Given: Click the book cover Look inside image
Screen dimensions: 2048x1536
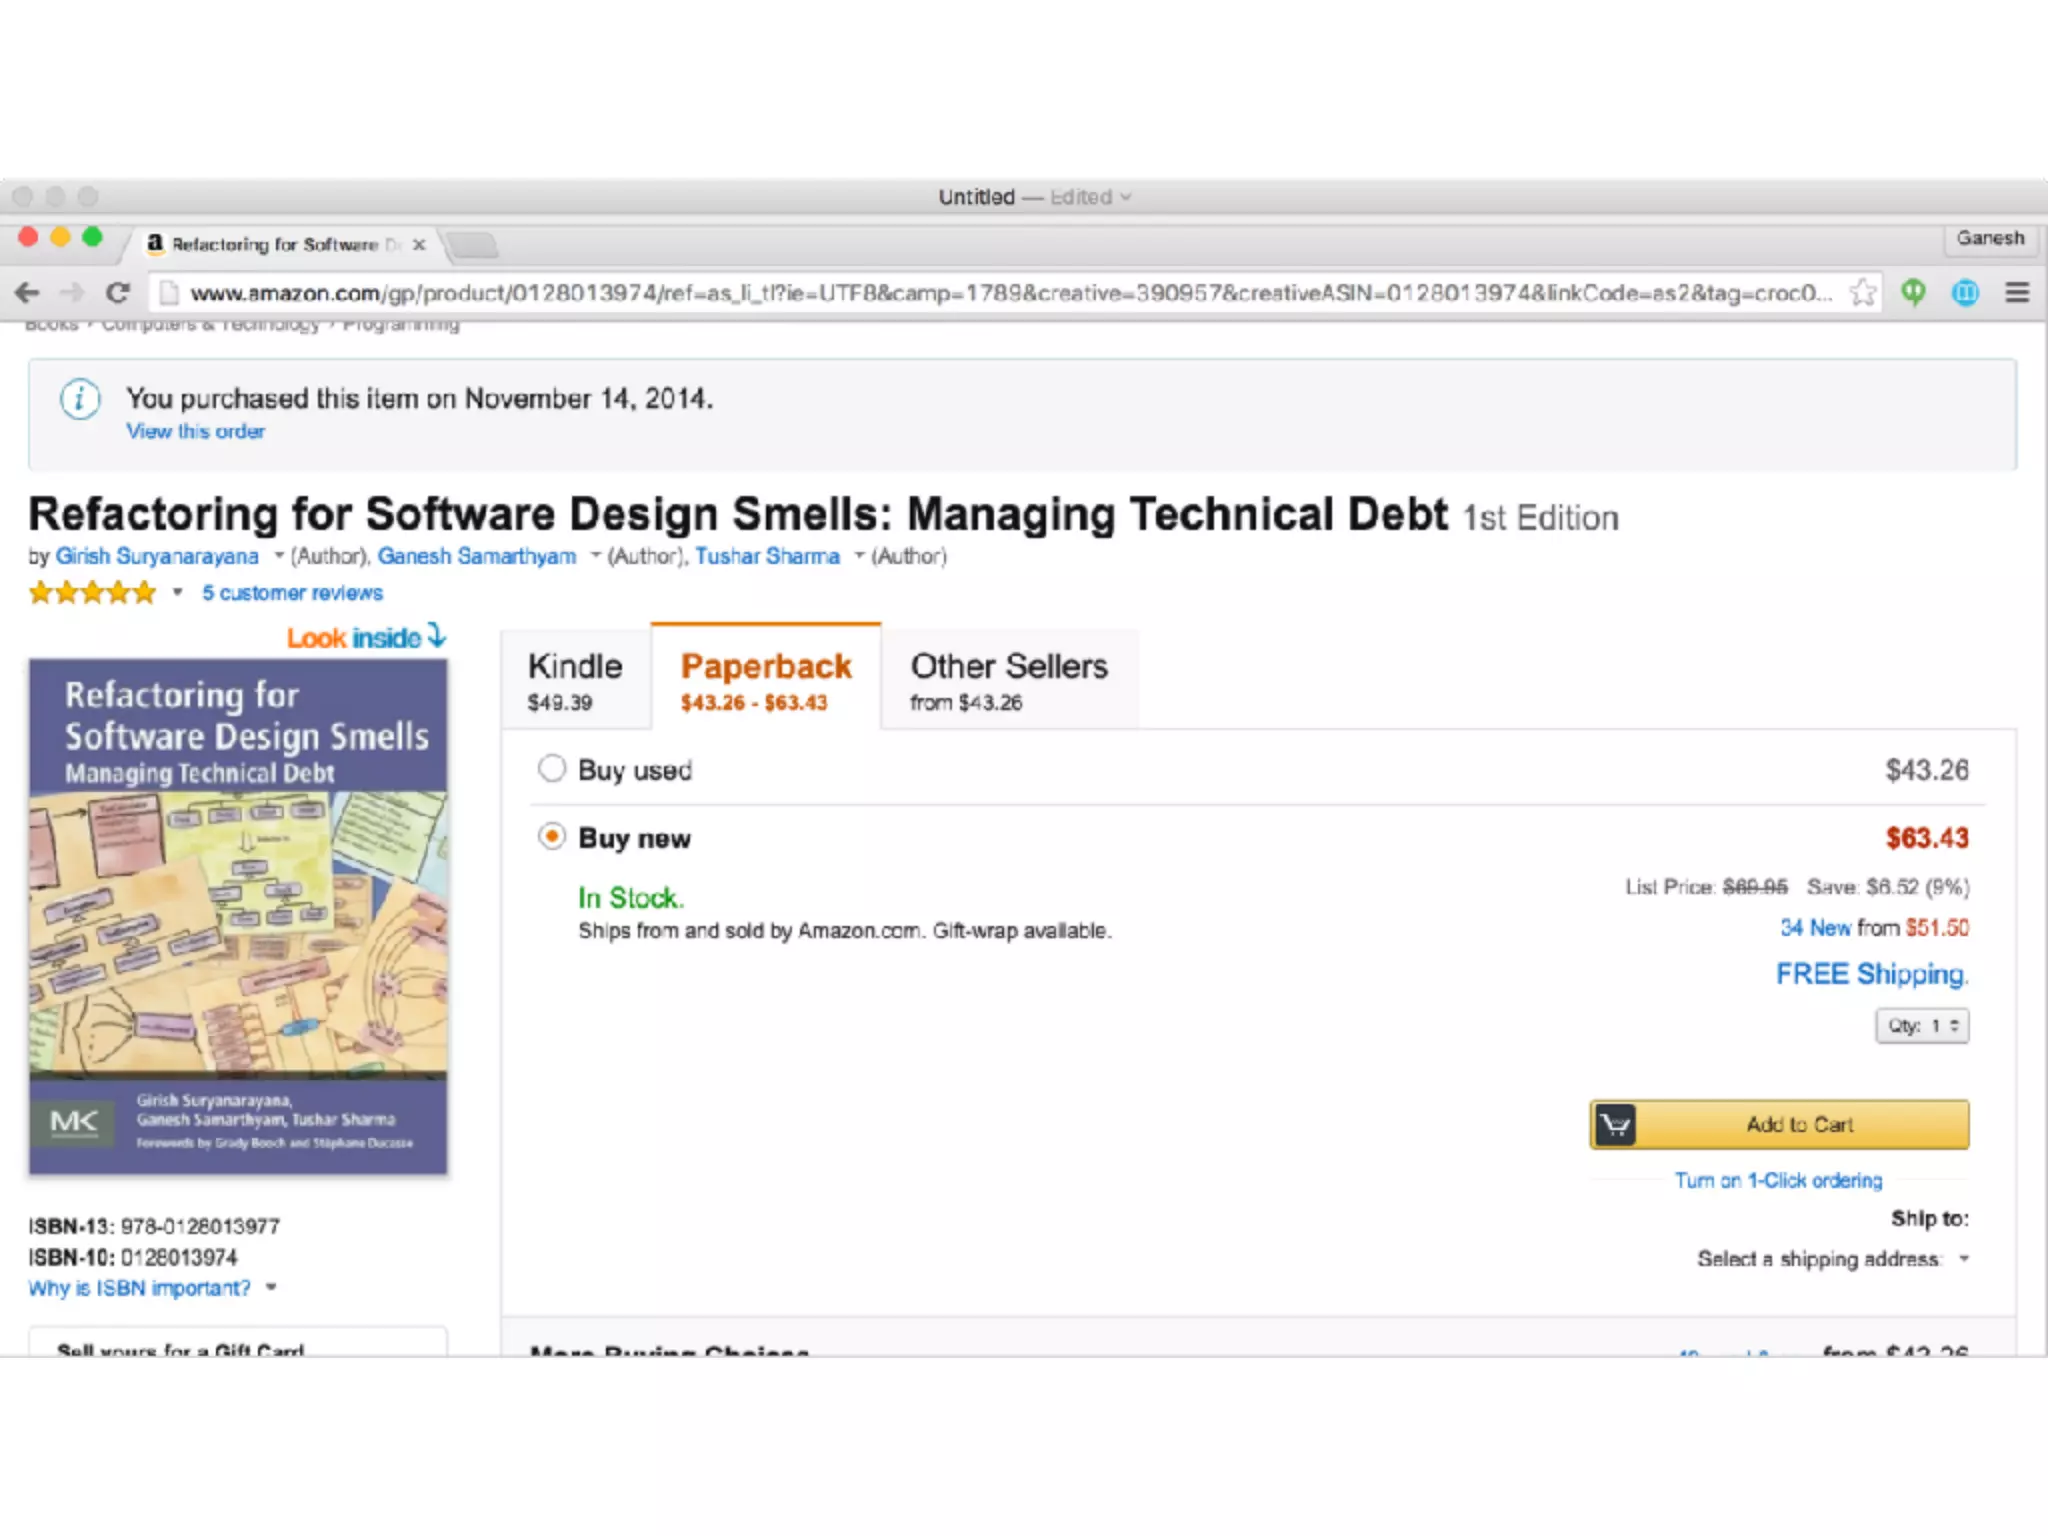Looking at the screenshot, I should [238, 915].
